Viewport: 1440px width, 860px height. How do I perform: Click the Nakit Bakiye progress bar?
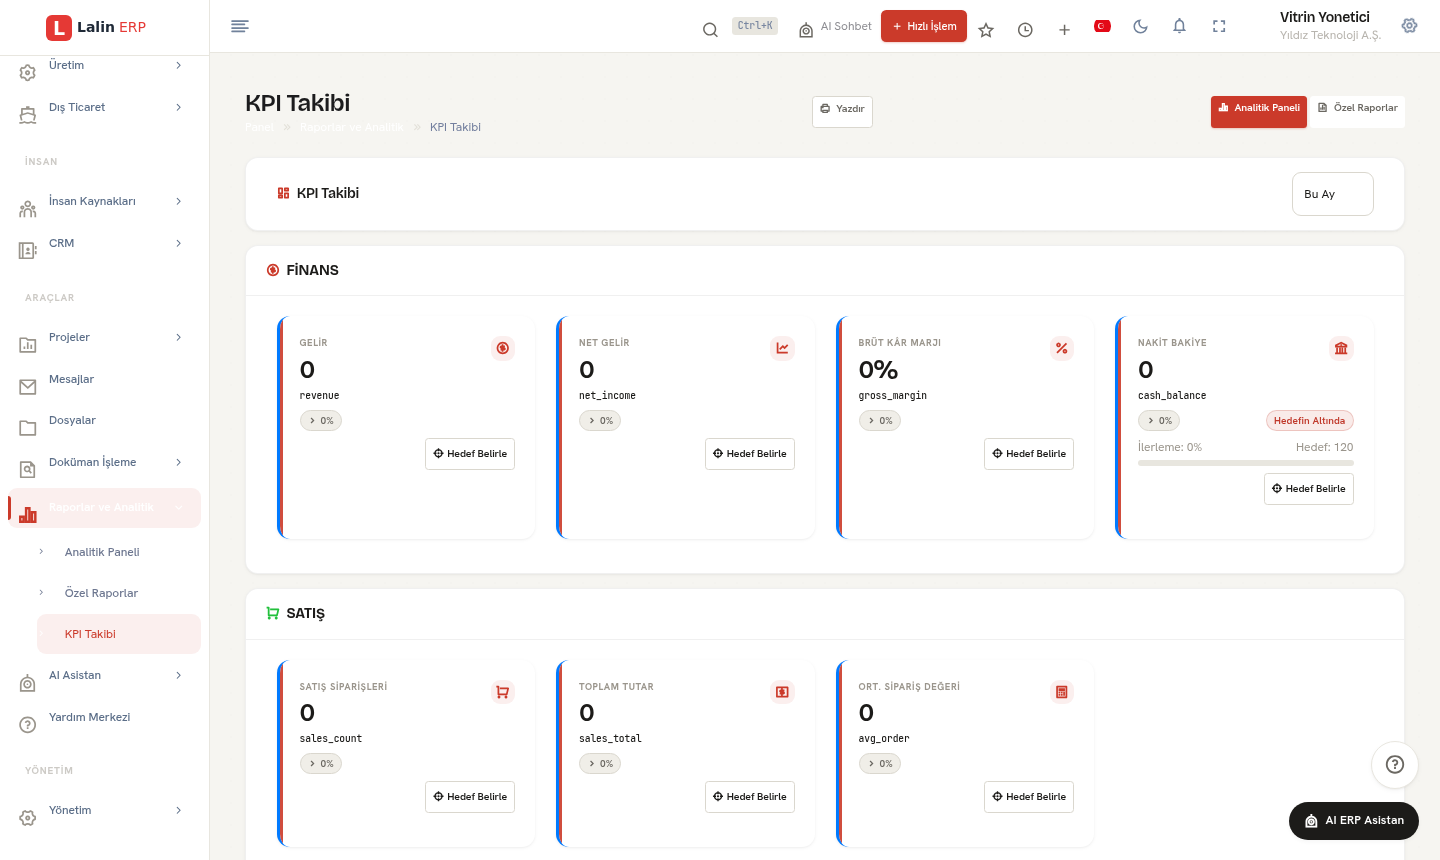coord(1246,463)
